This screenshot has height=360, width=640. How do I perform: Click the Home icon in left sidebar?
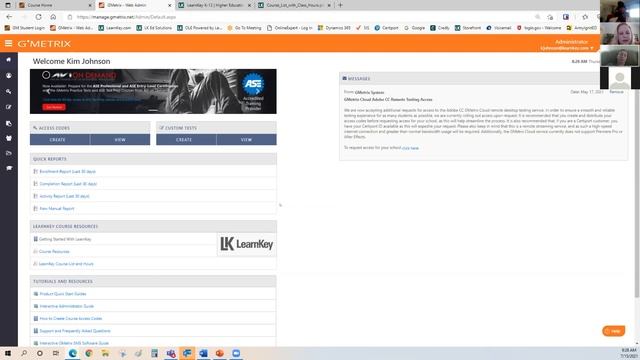pyautogui.click(x=9, y=60)
